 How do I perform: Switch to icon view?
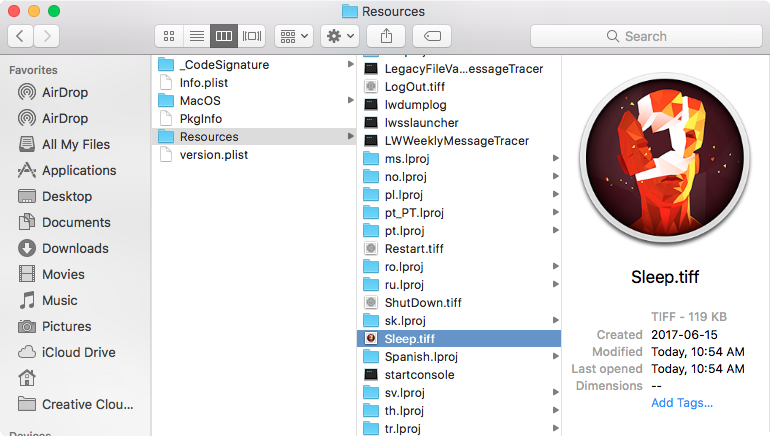click(x=169, y=36)
